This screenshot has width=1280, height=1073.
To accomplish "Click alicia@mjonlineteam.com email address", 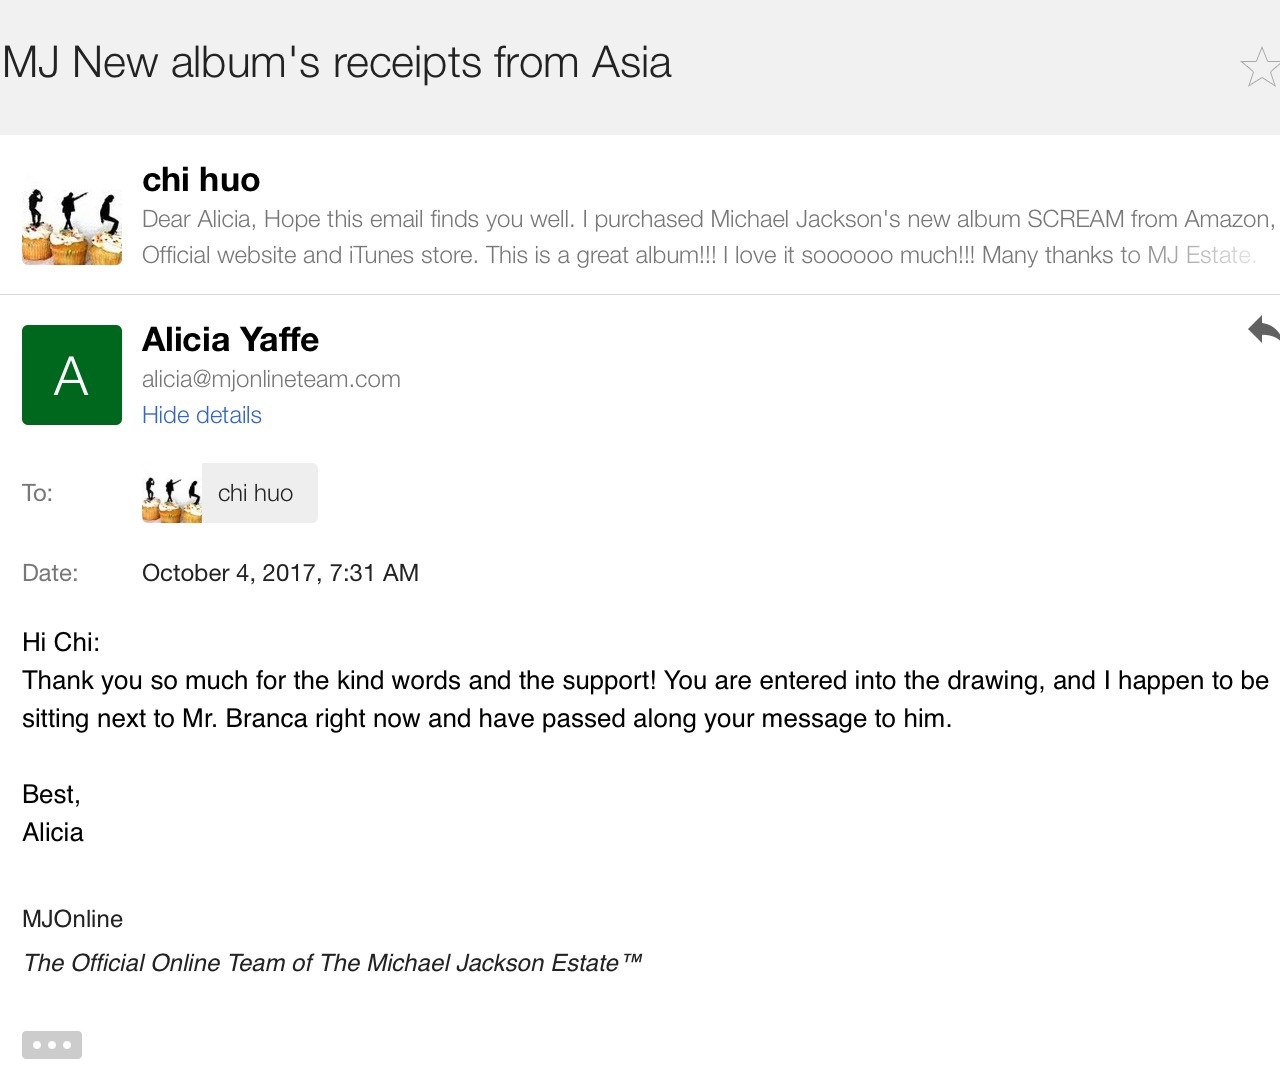I will click(x=271, y=379).
